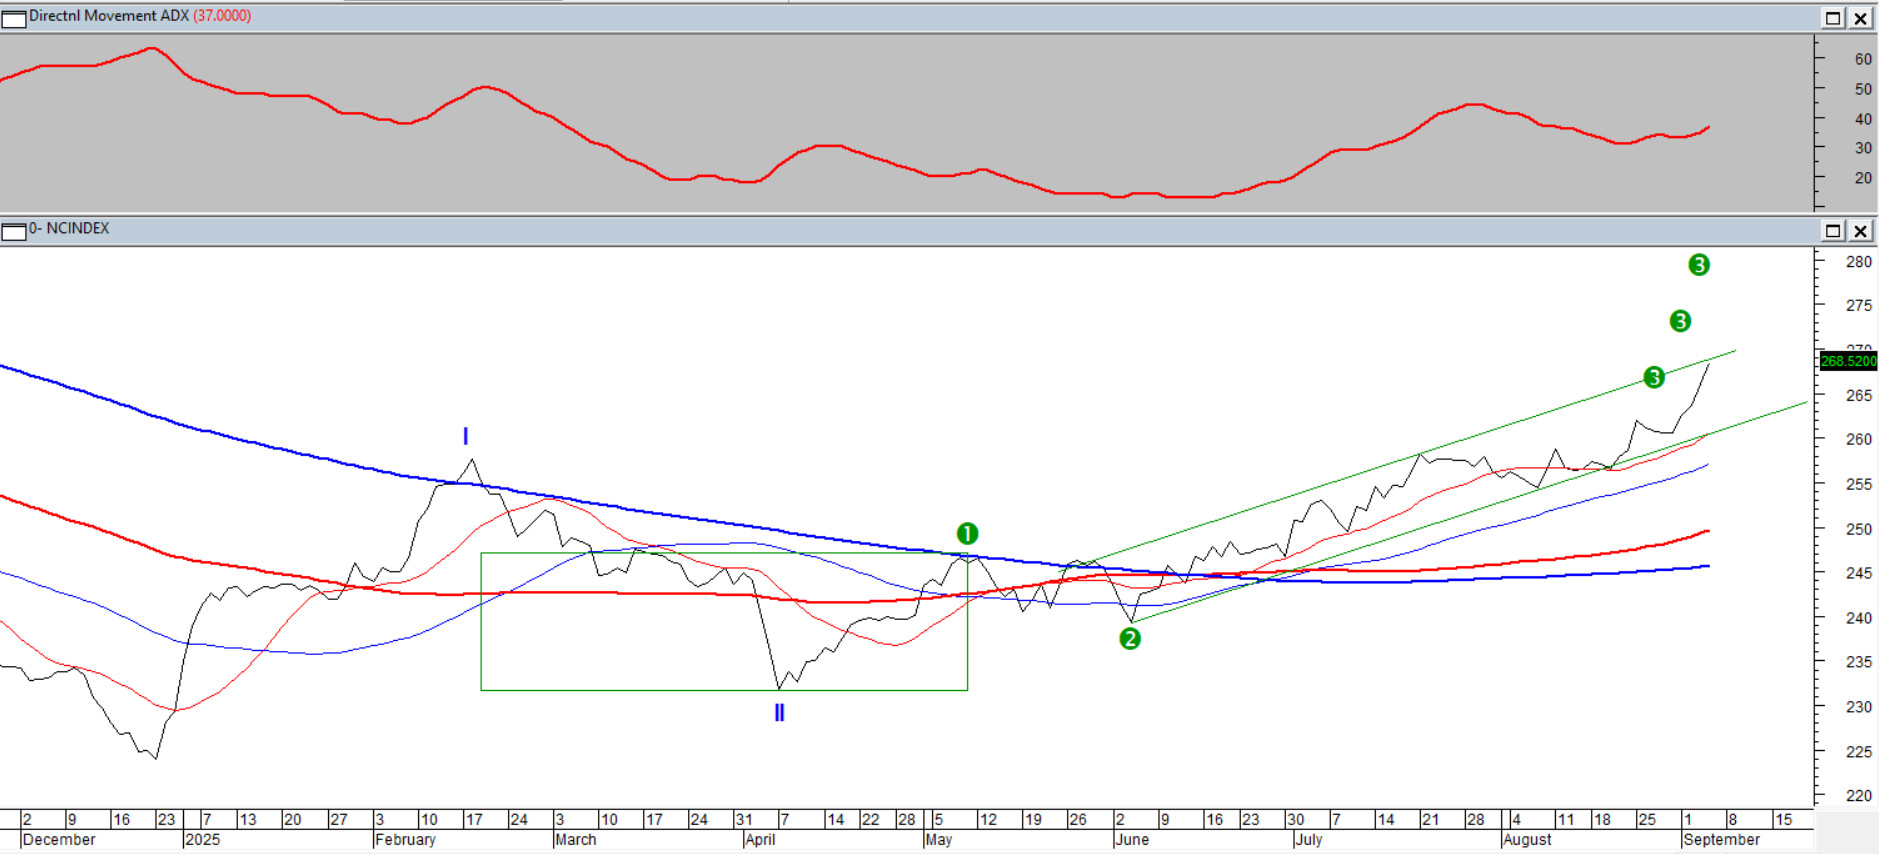
Task: Select the green circled 1 wave marker
Action: click(967, 533)
